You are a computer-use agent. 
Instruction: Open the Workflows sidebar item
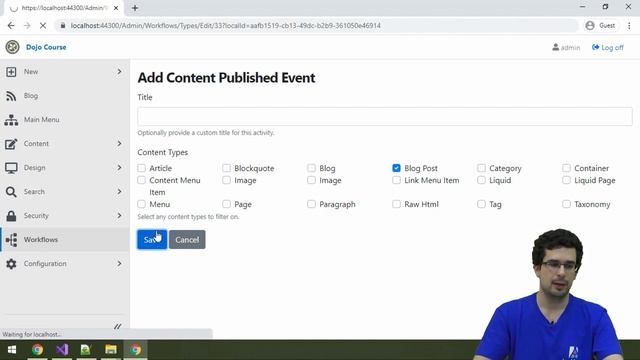click(x=65, y=240)
